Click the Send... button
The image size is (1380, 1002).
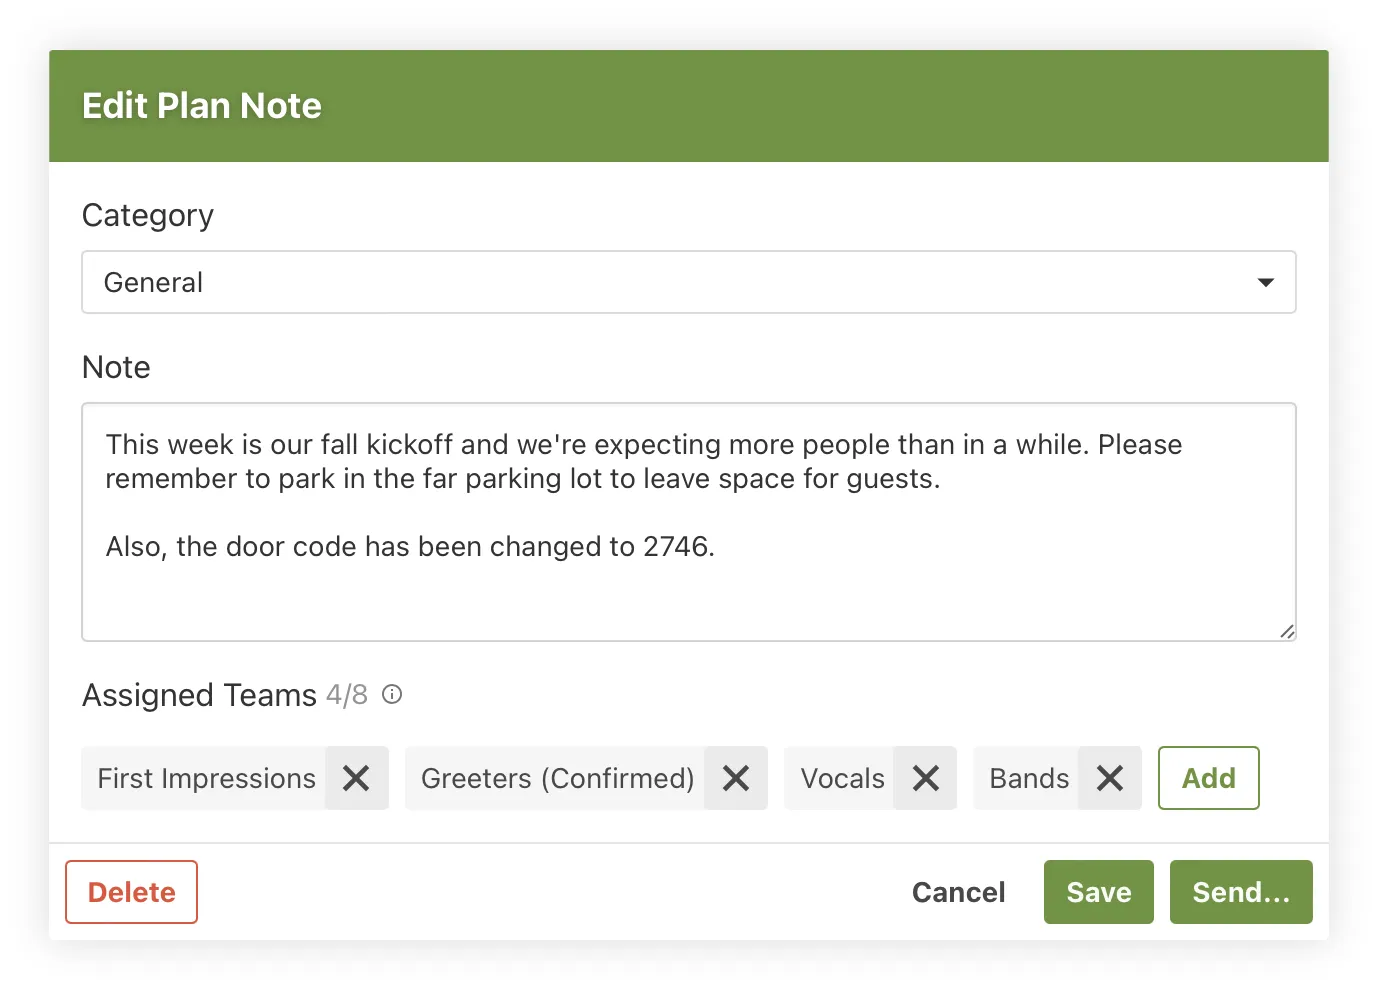[x=1240, y=892]
